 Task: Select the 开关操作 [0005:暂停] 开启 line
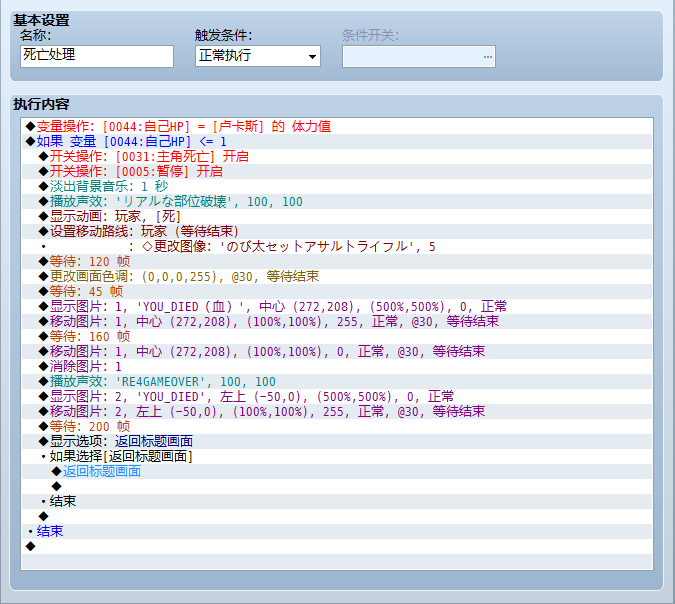click(337, 171)
